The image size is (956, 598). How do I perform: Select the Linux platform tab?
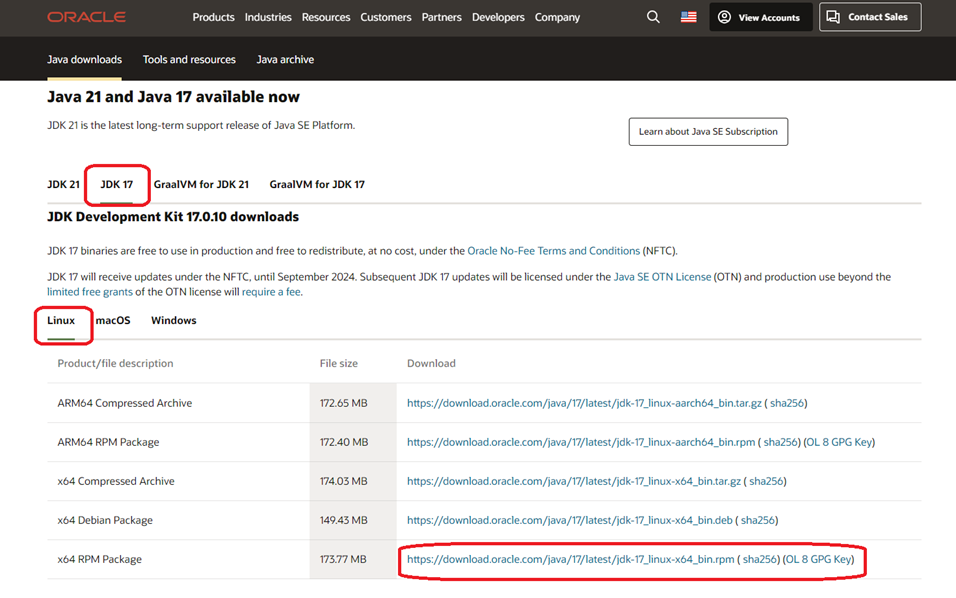pyautogui.click(x=61, y=321)
